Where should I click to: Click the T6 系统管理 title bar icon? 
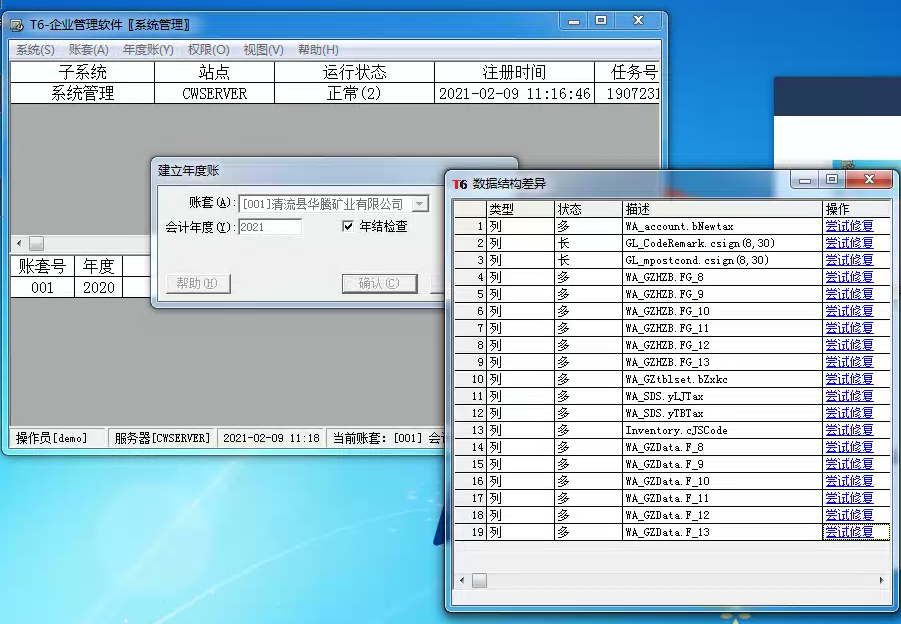pyautogui.click(x=17, y=25)
